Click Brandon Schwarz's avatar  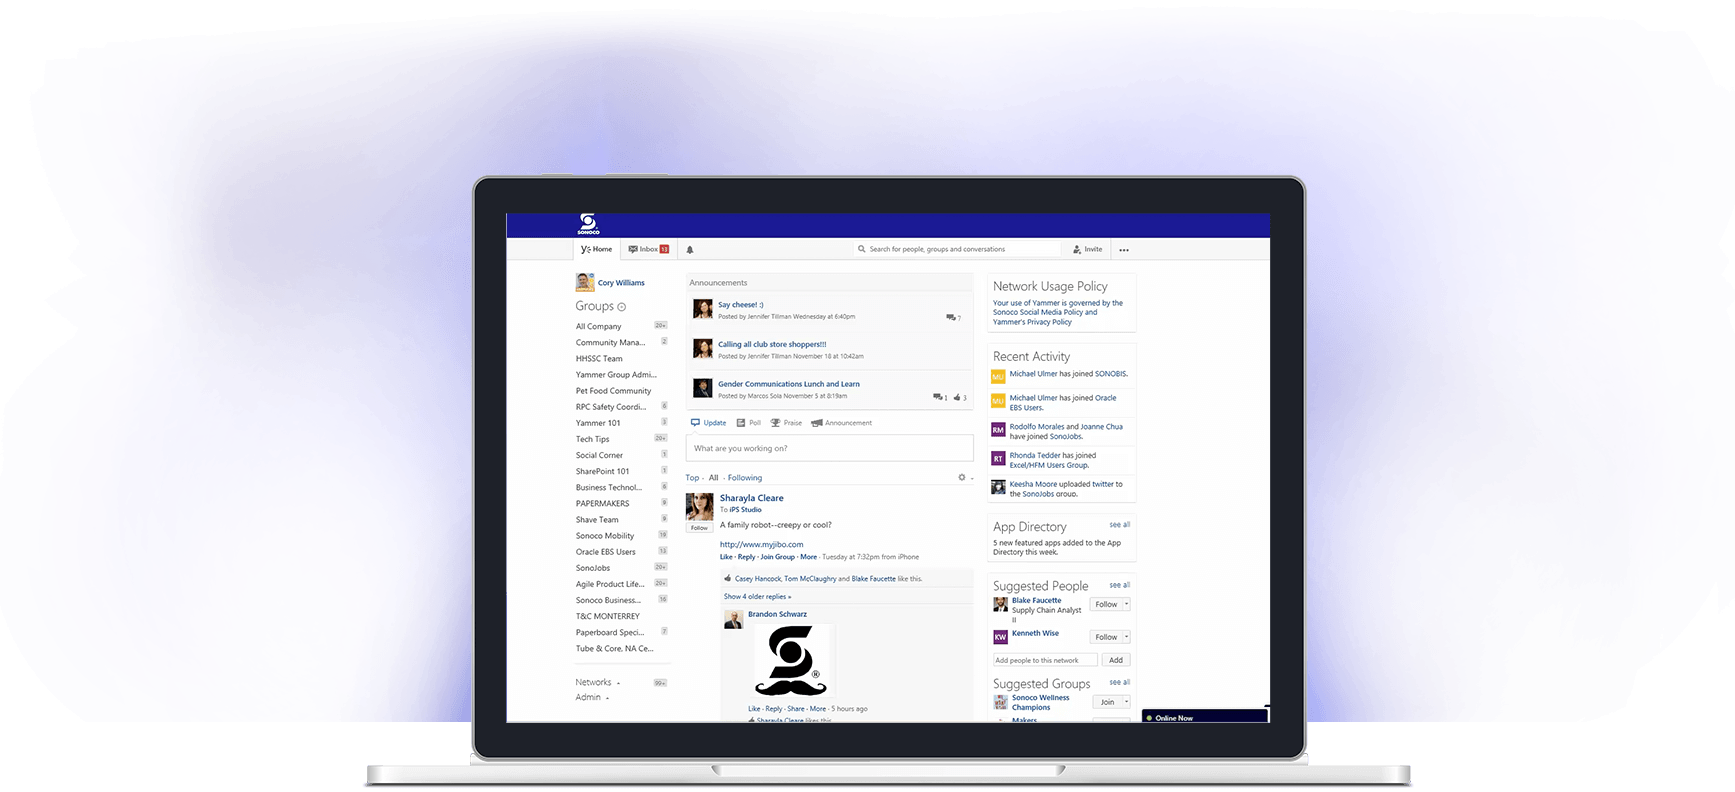click(733, 620)
